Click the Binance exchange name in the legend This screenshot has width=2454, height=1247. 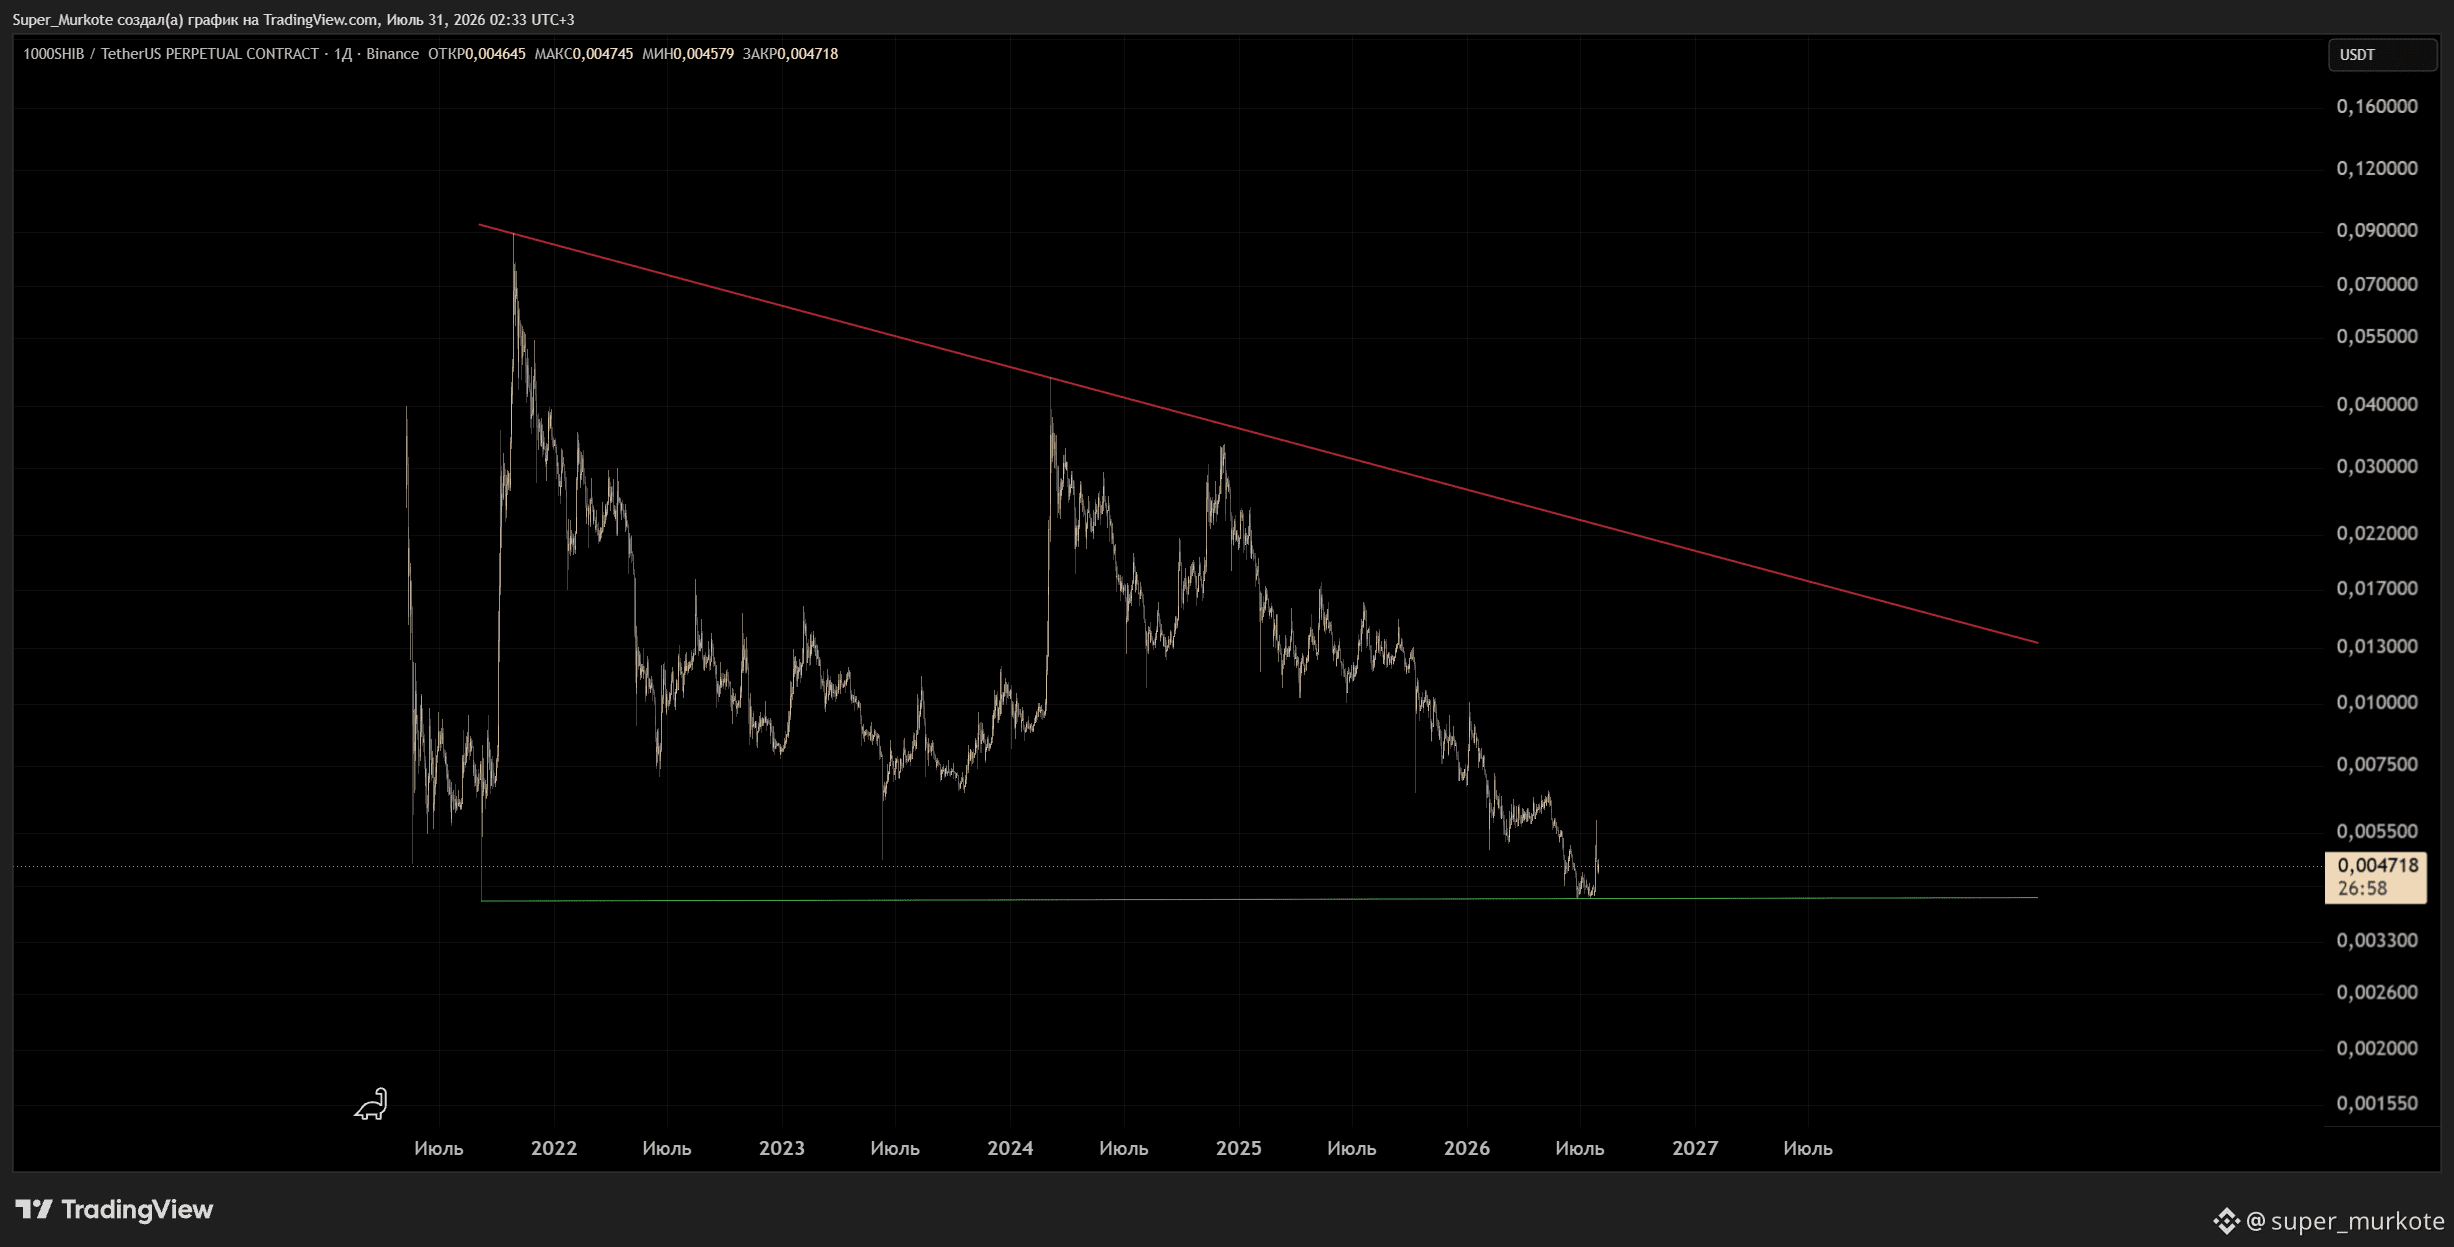[x=392, y=54]
